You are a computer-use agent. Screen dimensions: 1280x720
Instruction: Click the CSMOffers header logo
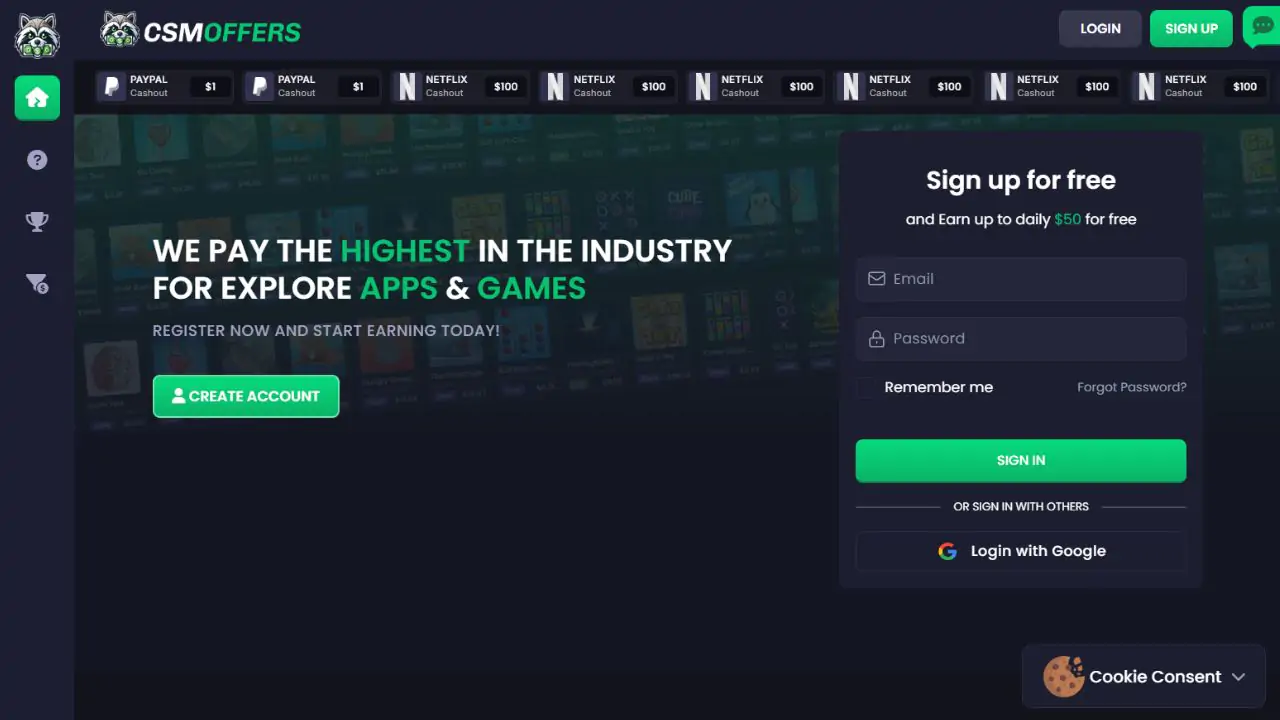point(201,30)
